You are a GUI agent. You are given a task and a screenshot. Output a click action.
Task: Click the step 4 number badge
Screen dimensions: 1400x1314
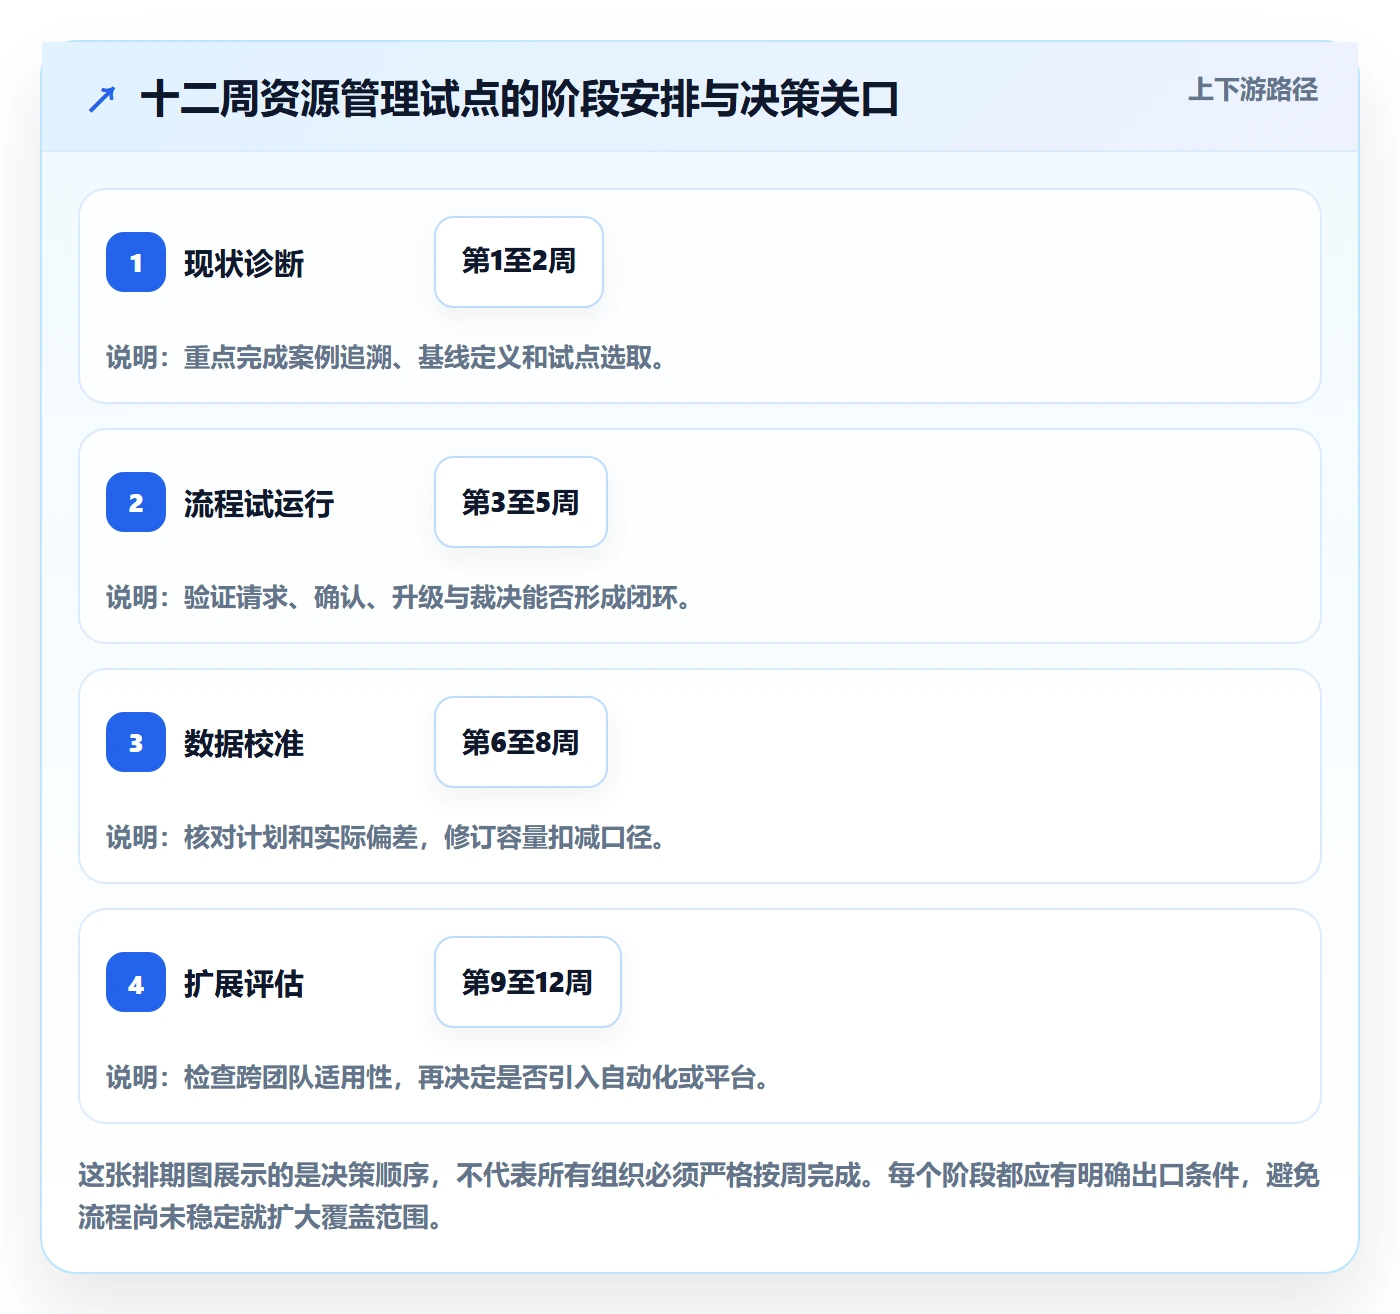[x=136, y=982]
